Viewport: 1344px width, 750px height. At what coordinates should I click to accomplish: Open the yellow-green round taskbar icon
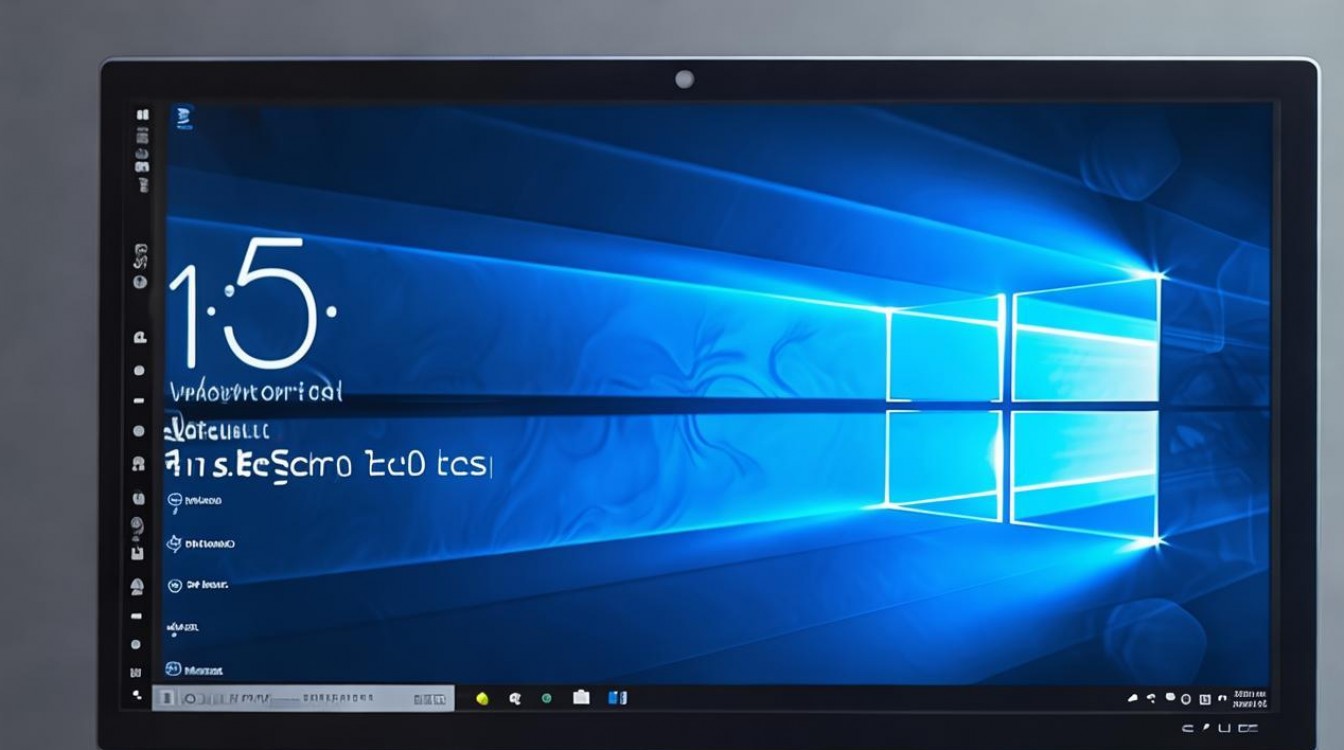point(481,698)
